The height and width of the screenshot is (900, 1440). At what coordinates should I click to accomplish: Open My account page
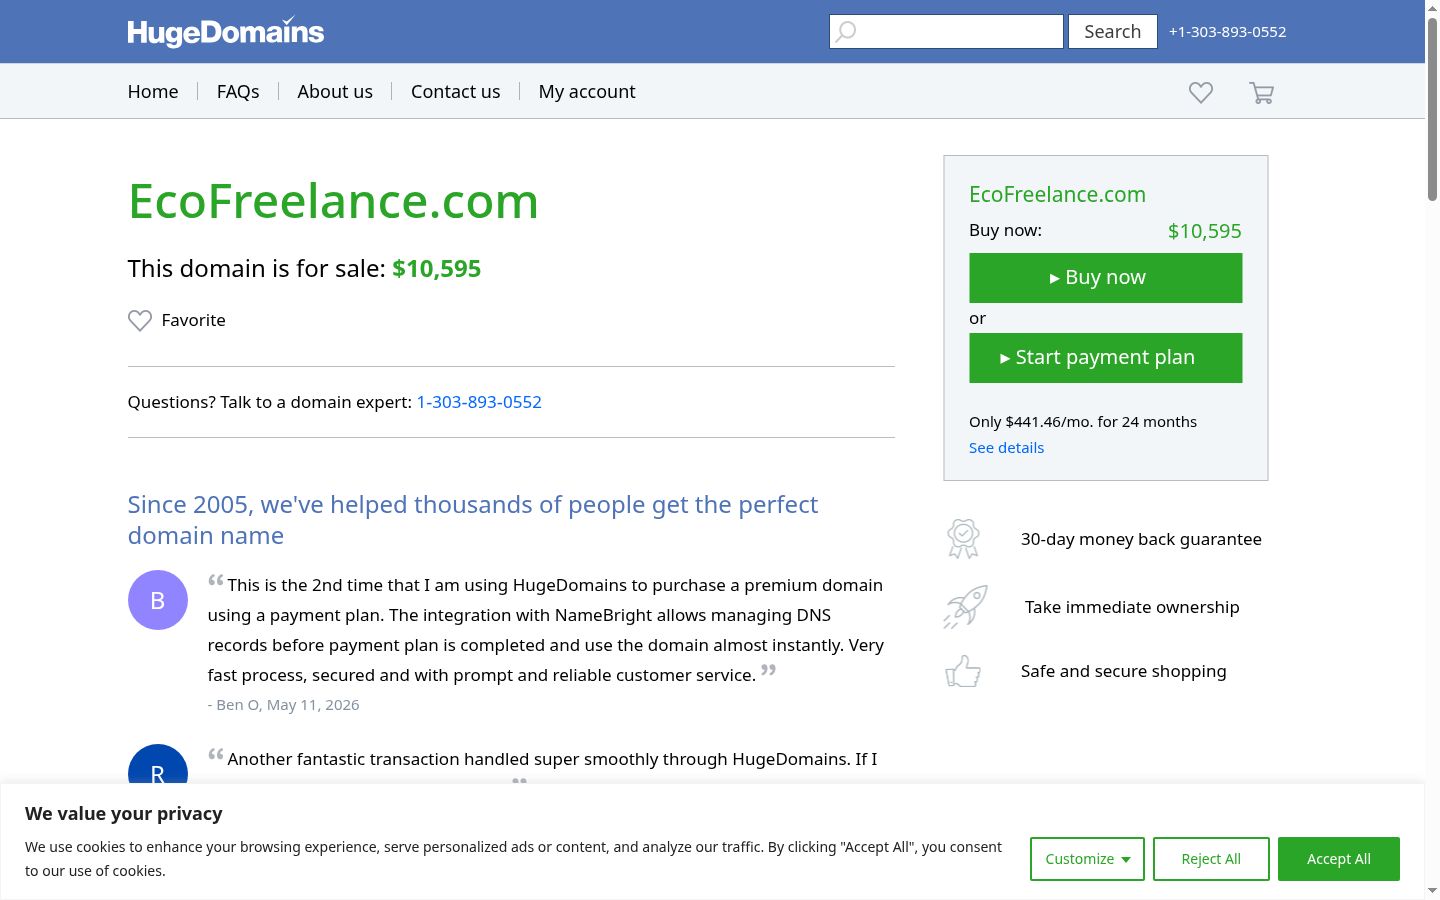[x=587, y=92]
